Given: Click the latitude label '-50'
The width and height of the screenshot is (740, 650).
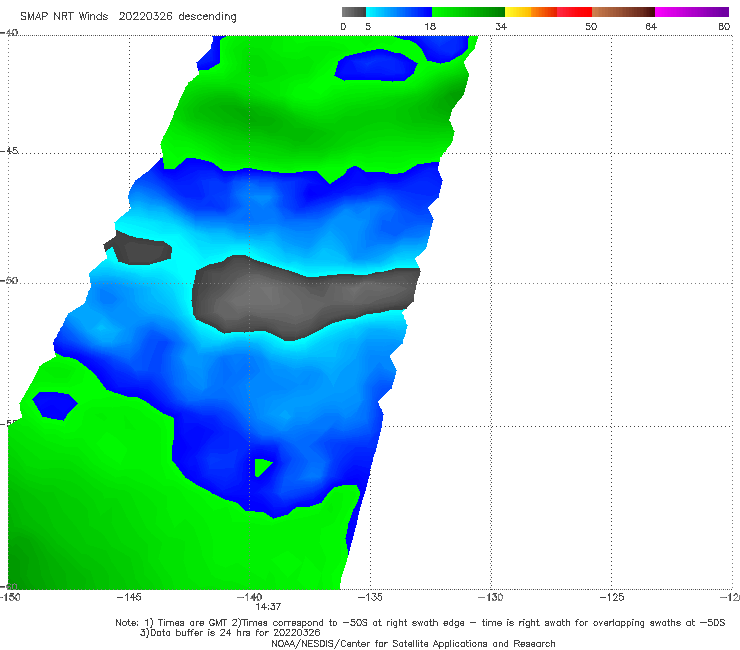Looking at the screenshot, I should (x=9, y=280).
